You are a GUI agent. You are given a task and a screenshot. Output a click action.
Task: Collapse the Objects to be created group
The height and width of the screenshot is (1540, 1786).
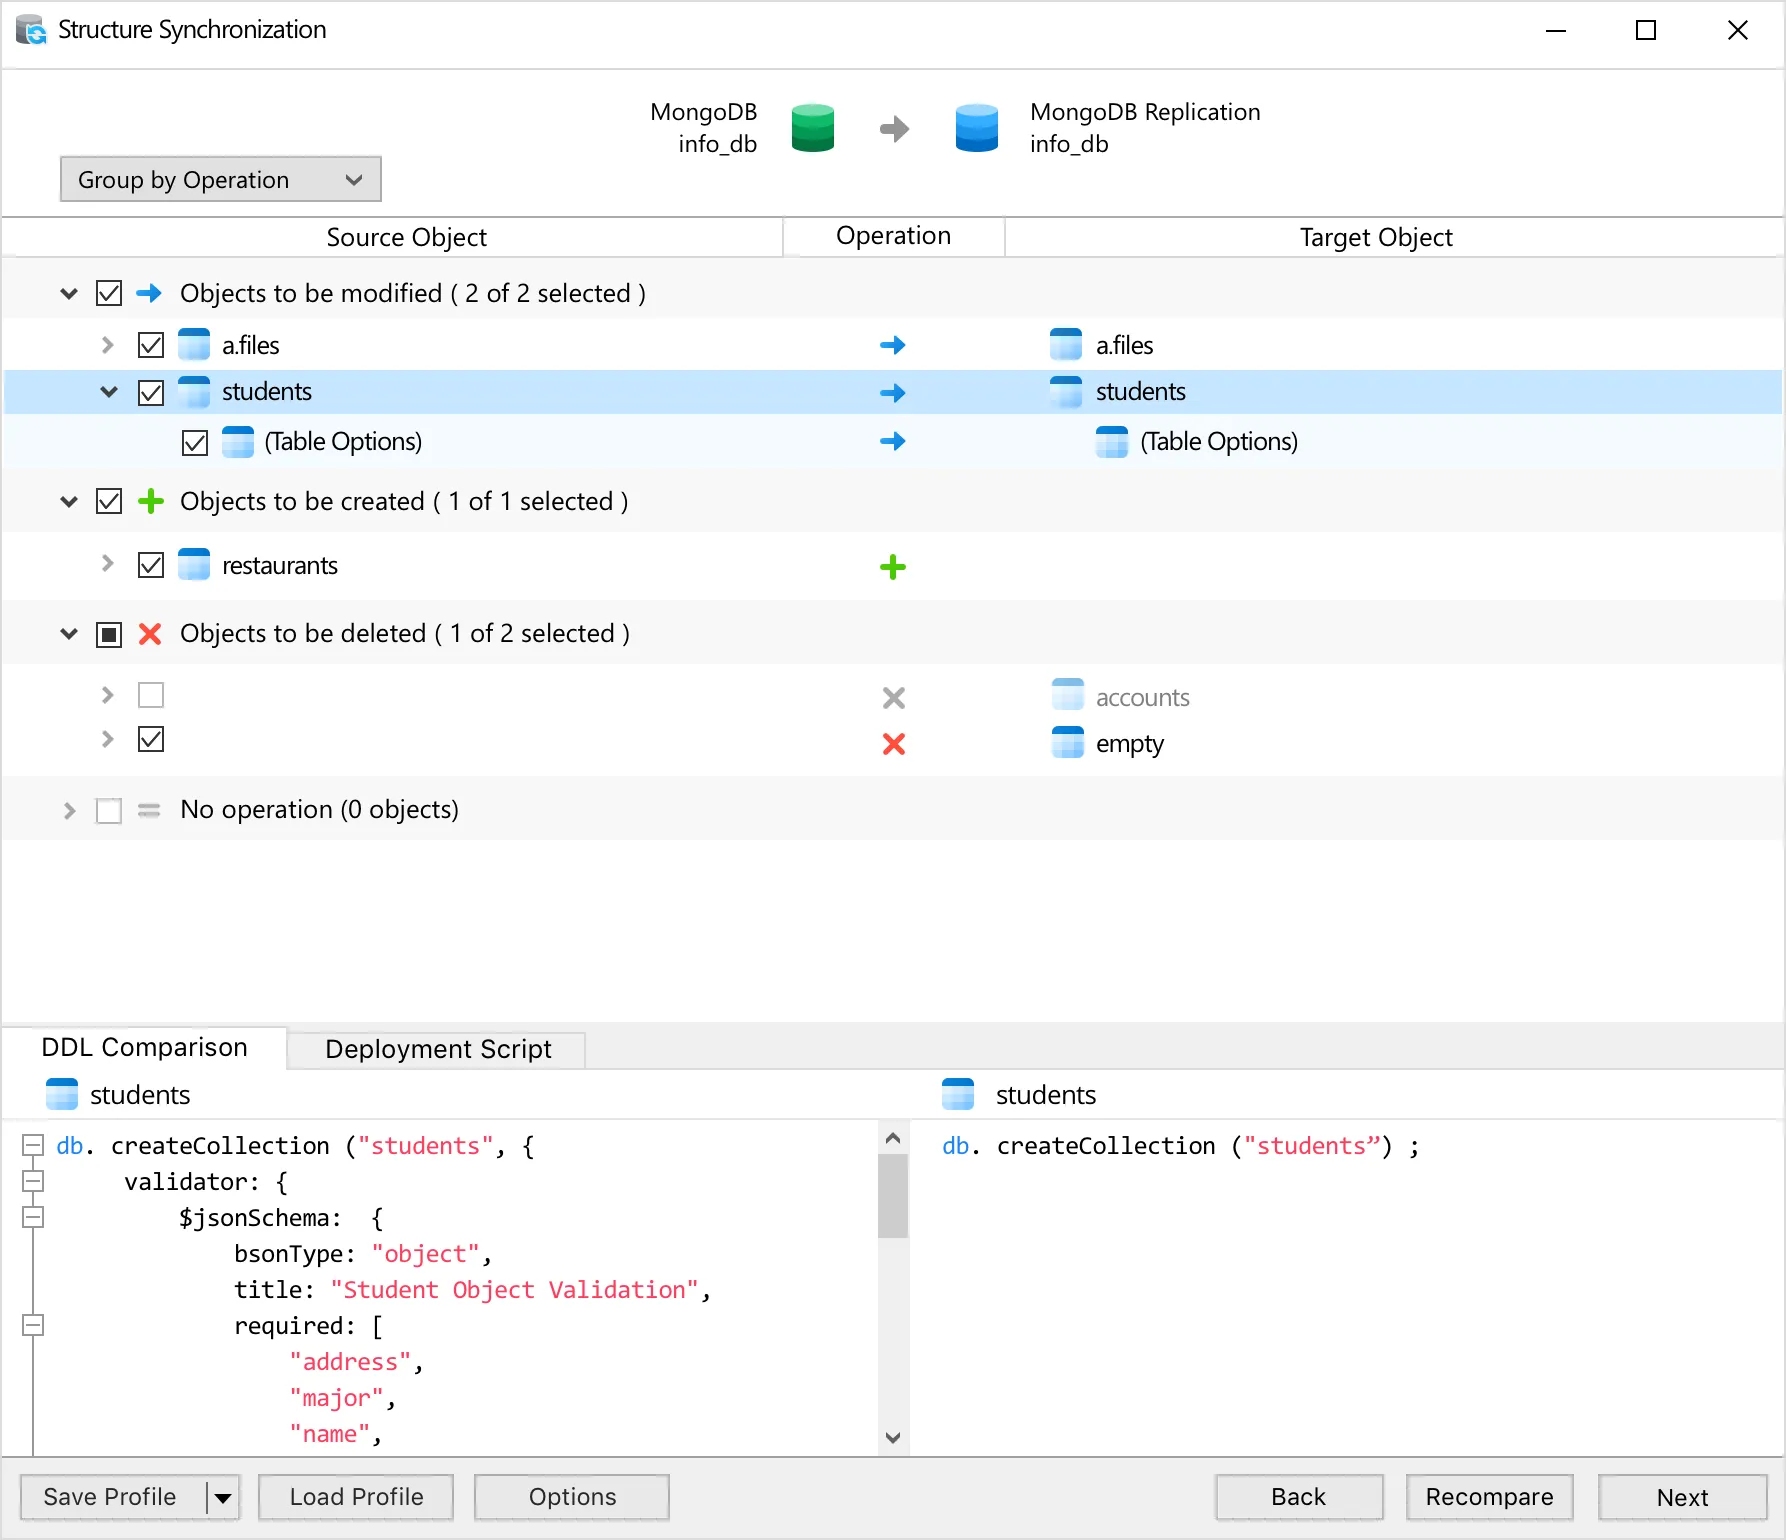tap(69, 501)
